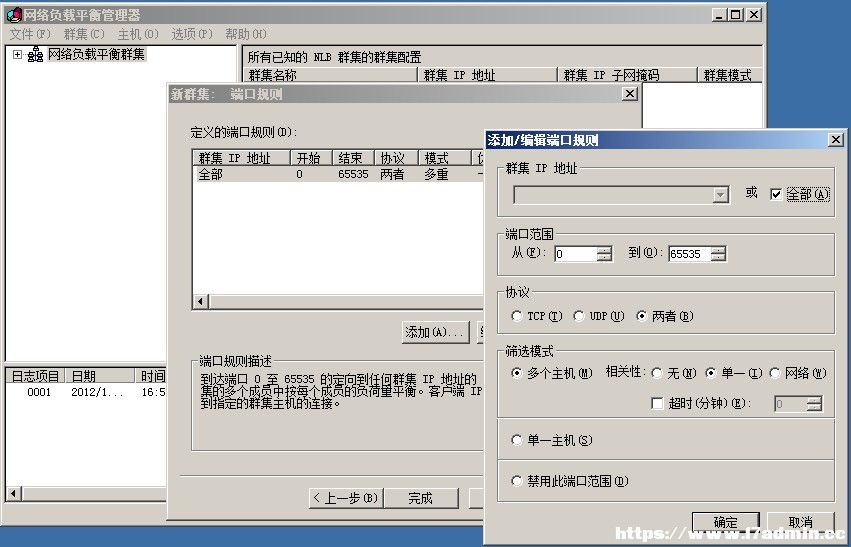The image size is (851, 547).
Task: Select the UDP(U) protocol radio
Action: 579,316
